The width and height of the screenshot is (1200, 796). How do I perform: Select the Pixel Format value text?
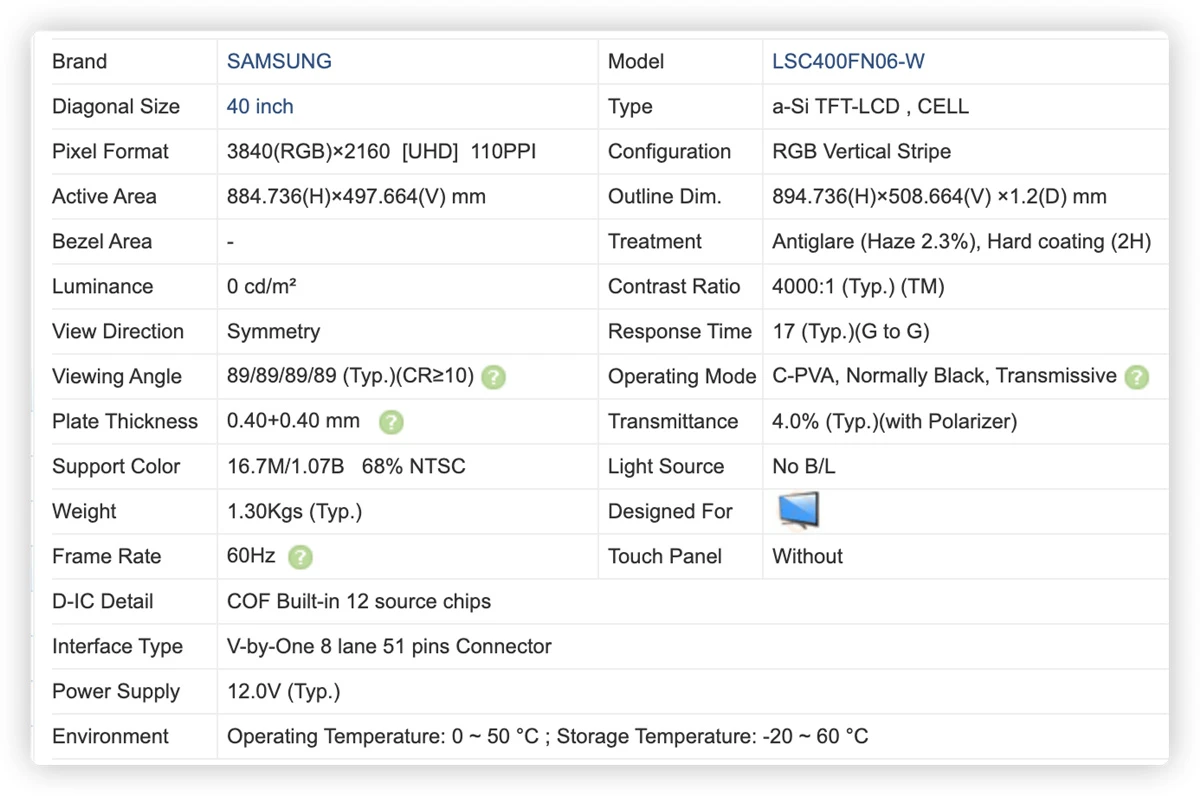click(x=382, y=151)
